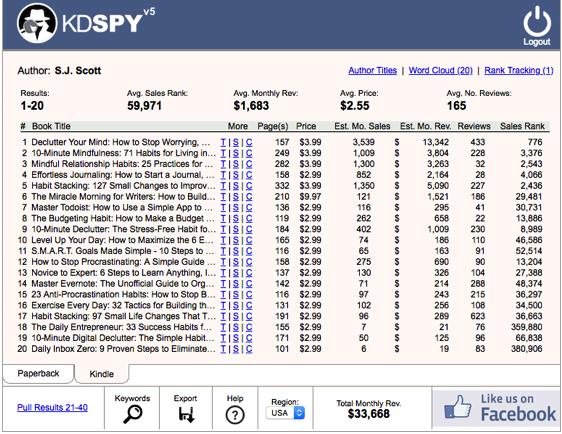Image resolution: width=562 pixels, height=434 pixels.
Task: Sort by Est. Mo. Rev. header
Action: [425, 126]
